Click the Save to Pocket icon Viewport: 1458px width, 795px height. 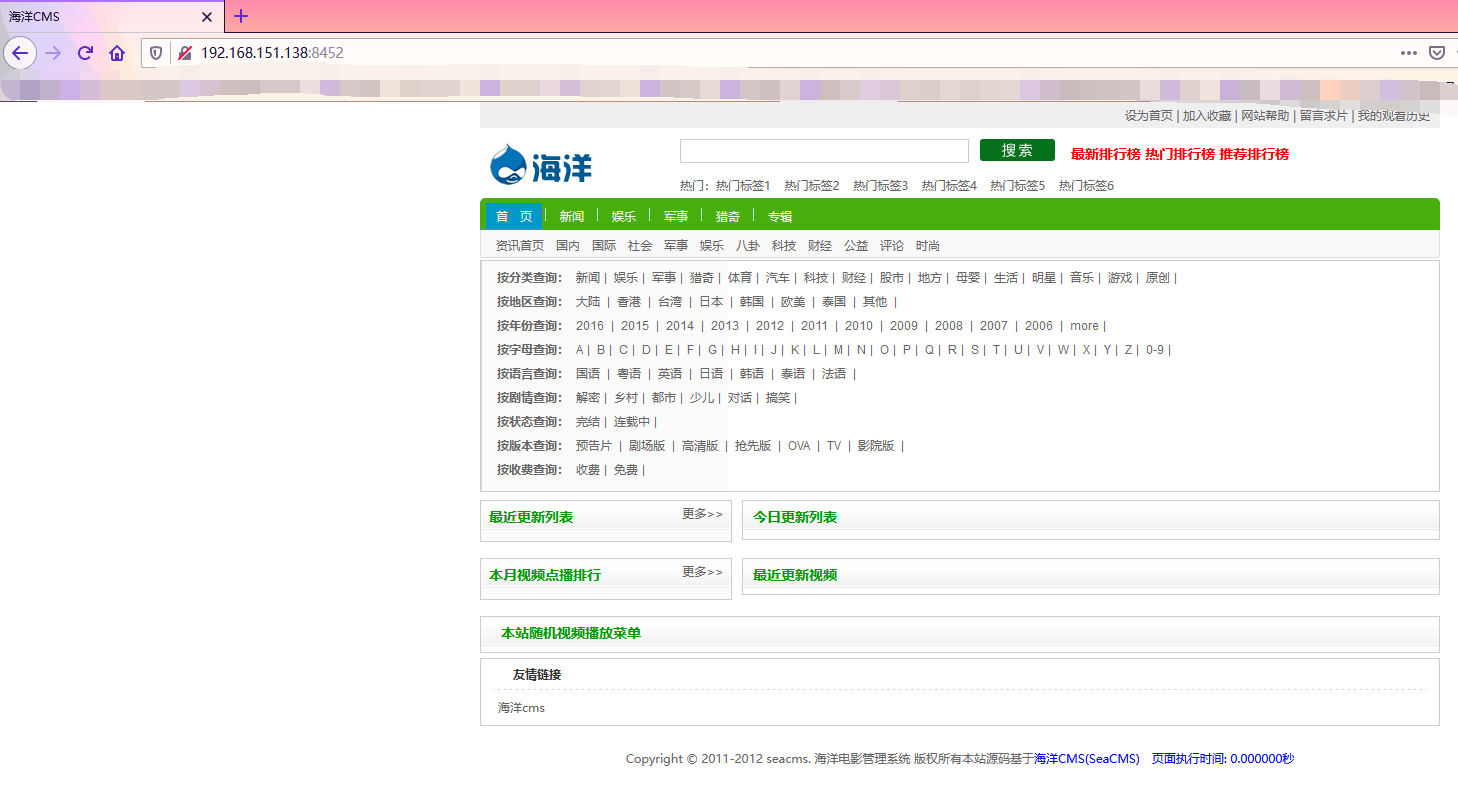1436,53
